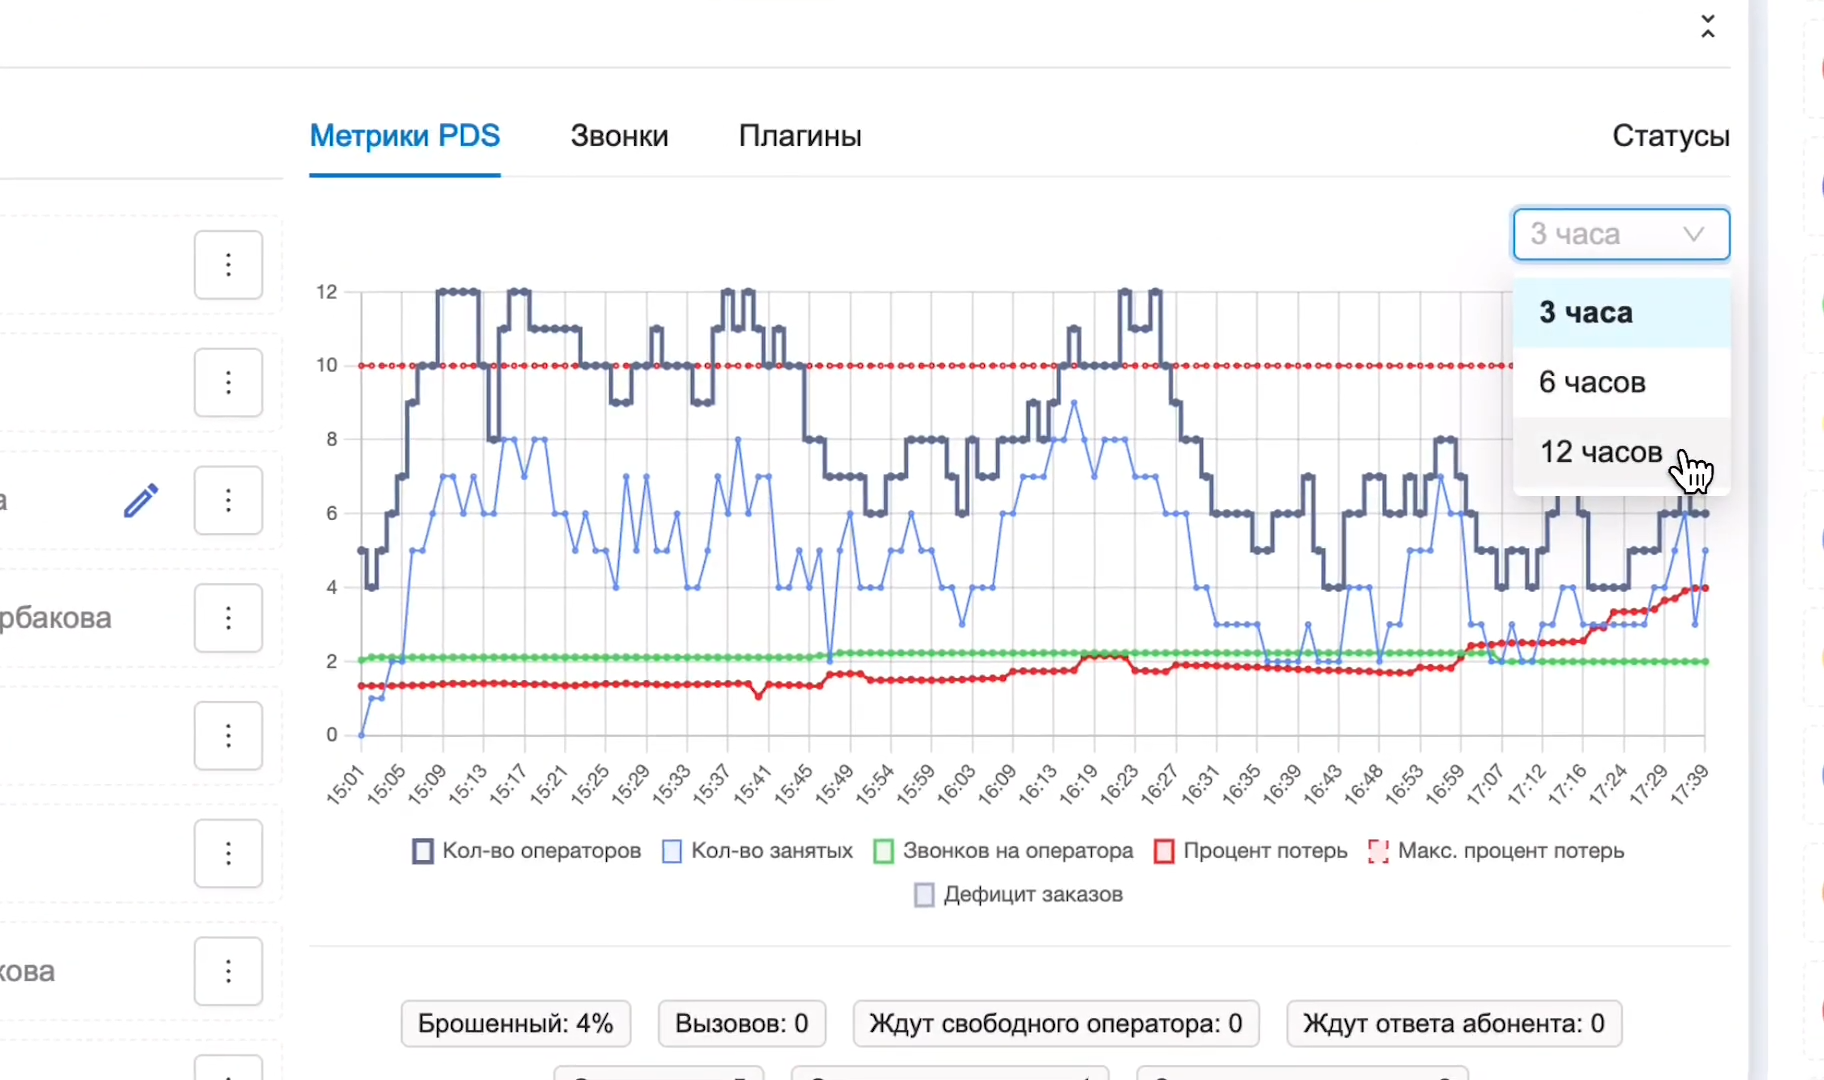This screenshot has height=1080, width=1824.
Task: Click the blue pencil edit icon
Action: pyautogui.click(x=141, y=501)
